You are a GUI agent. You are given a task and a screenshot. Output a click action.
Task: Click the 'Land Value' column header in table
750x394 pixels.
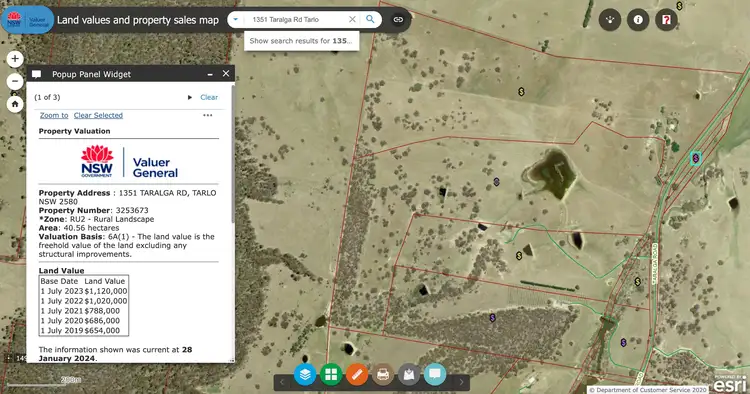104,281
